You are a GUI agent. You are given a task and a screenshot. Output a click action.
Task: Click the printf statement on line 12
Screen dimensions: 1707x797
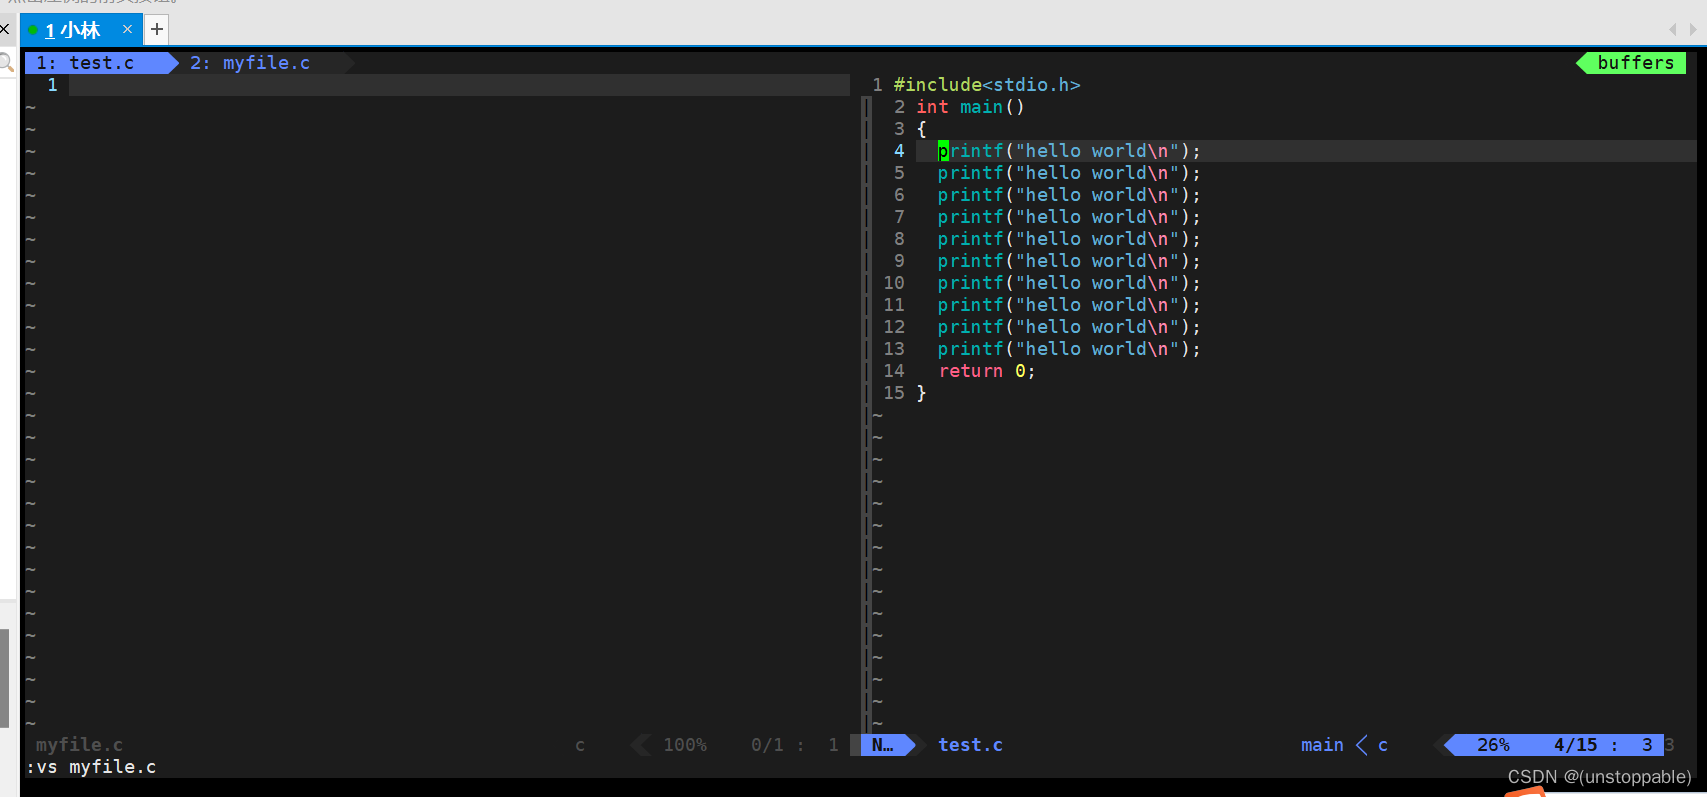point(1069,327)
